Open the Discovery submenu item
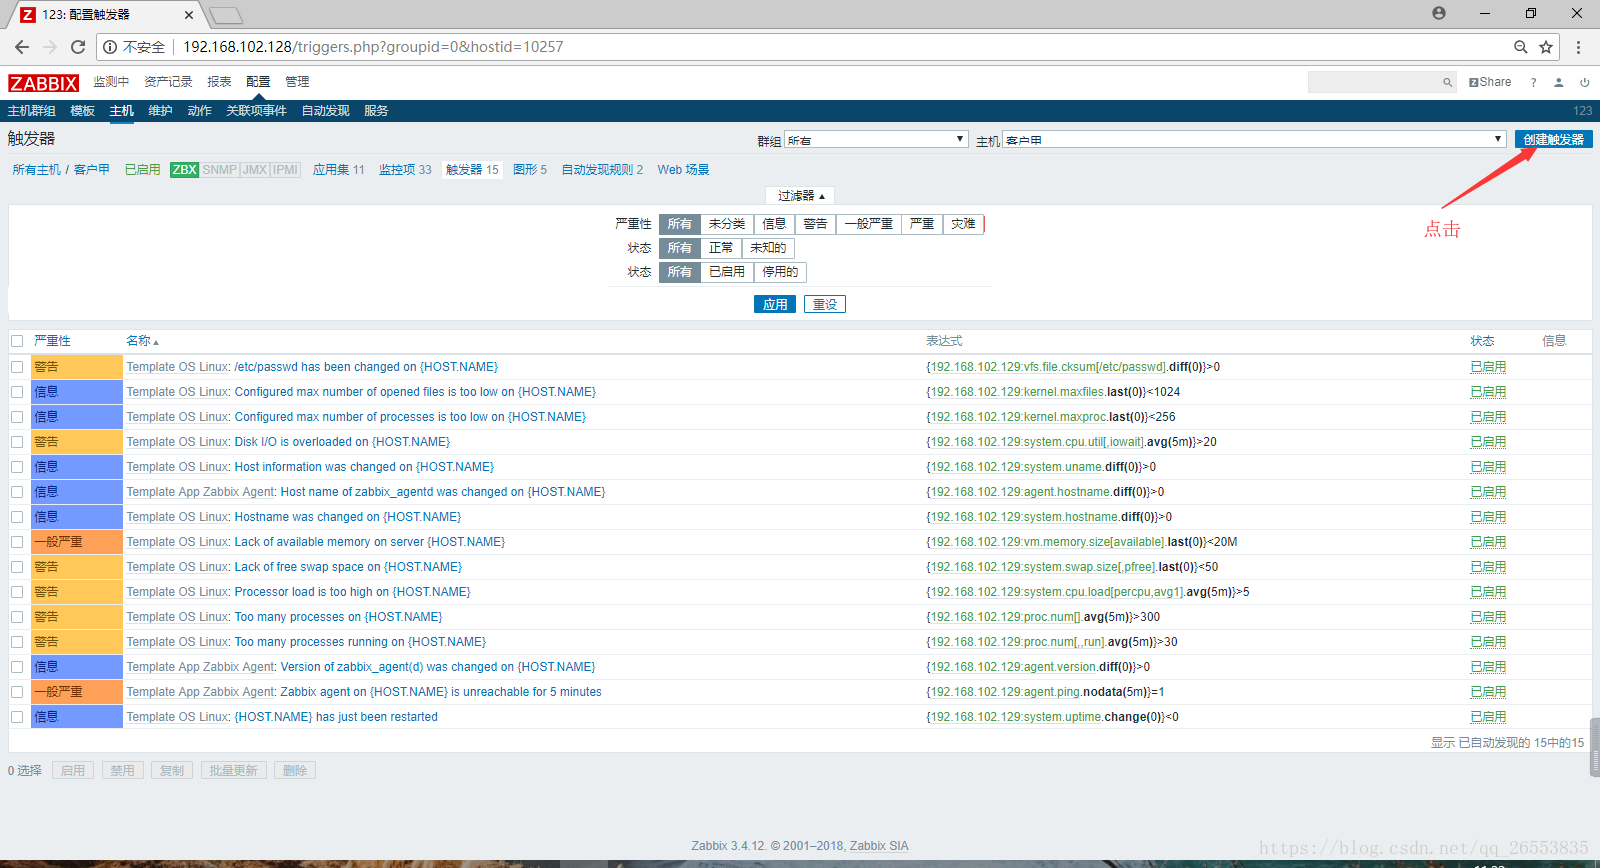The height and width of the screenshot is (868, 1600). 325,111
